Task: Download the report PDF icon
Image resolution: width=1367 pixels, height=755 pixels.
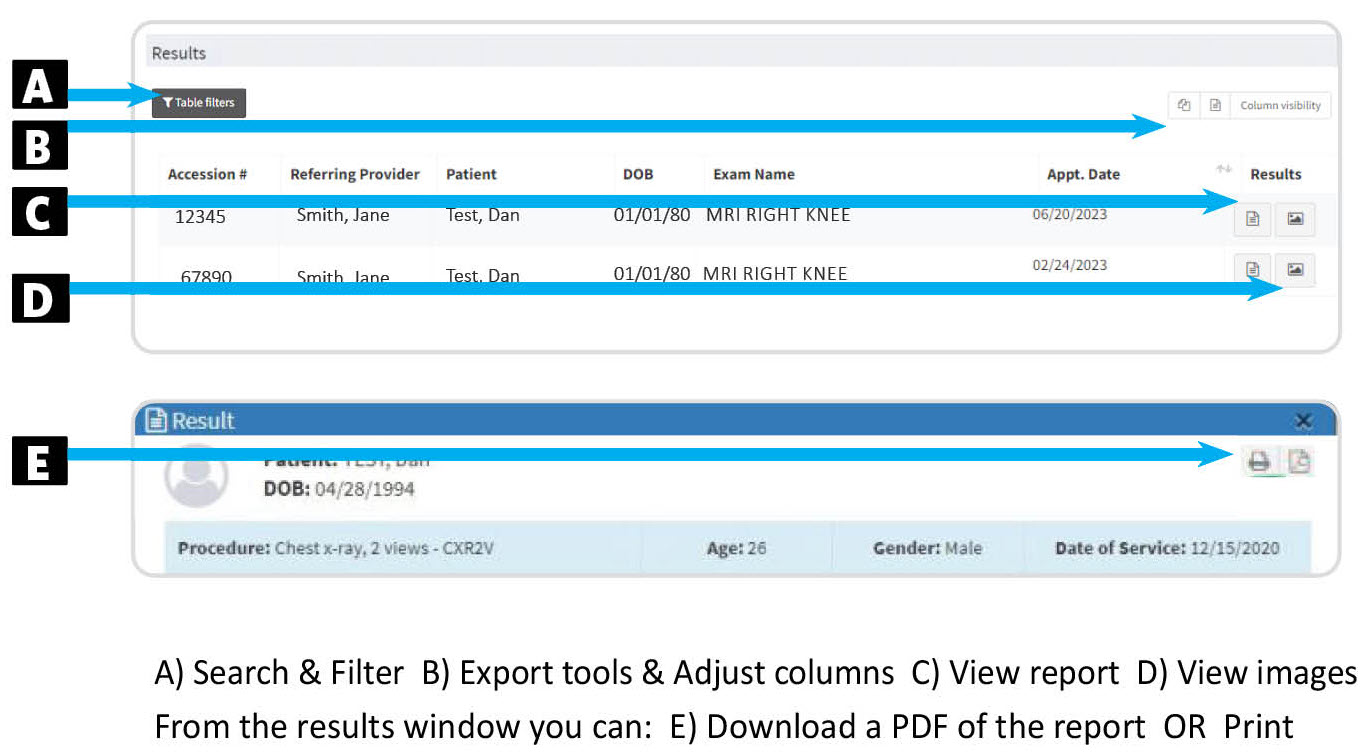Action: point(1298,461)
